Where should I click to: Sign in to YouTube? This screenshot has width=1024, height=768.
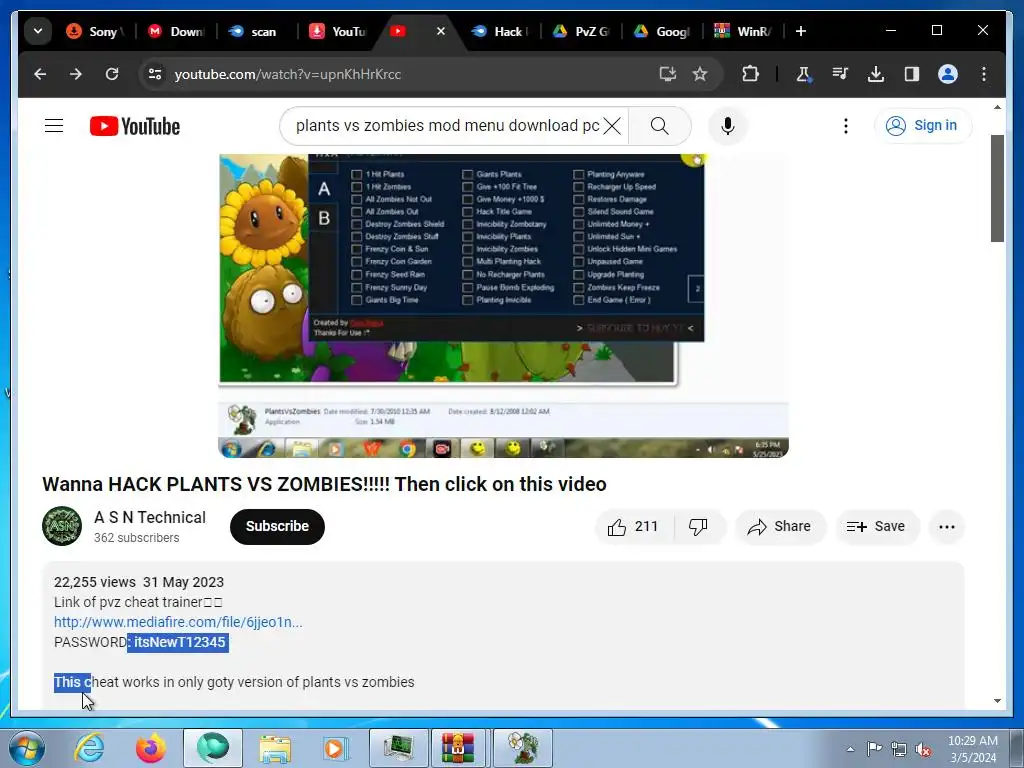click(x=922, y=125)
